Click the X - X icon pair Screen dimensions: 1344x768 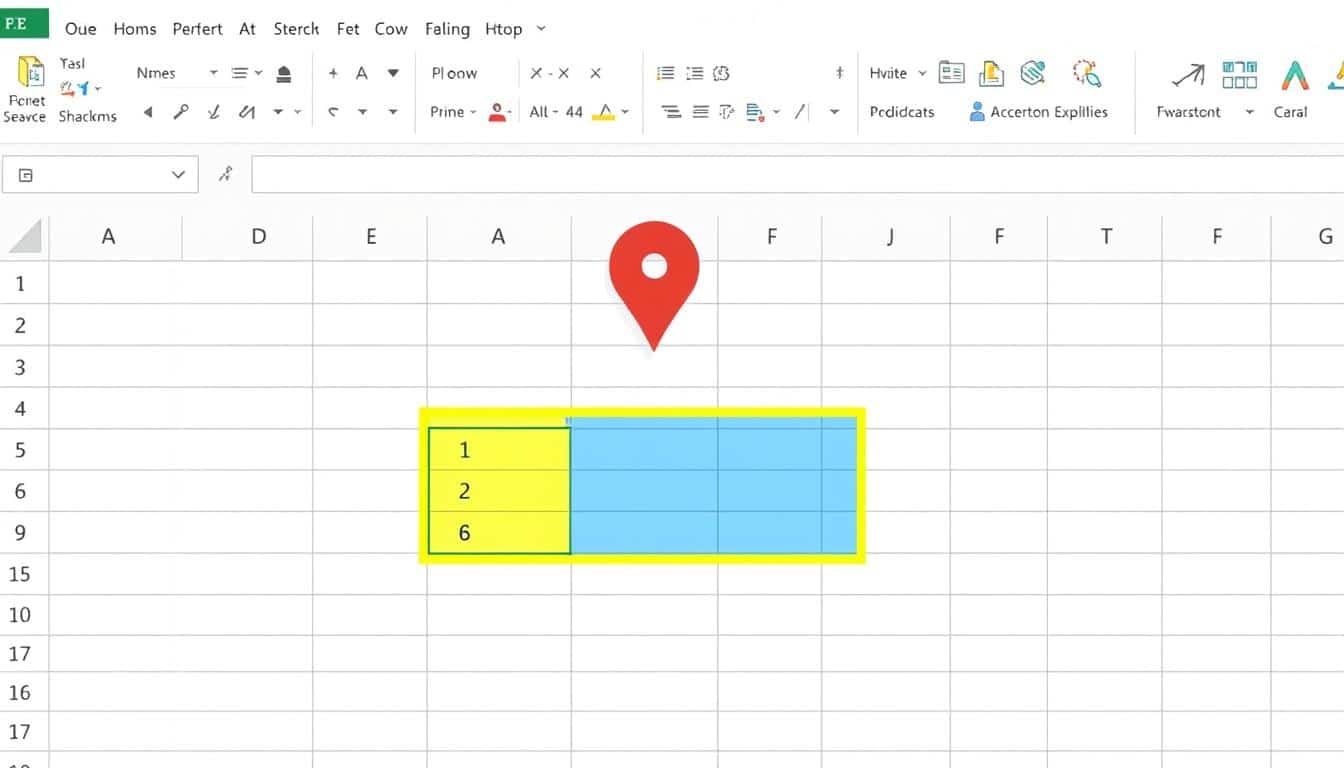(x=549, y=73)
